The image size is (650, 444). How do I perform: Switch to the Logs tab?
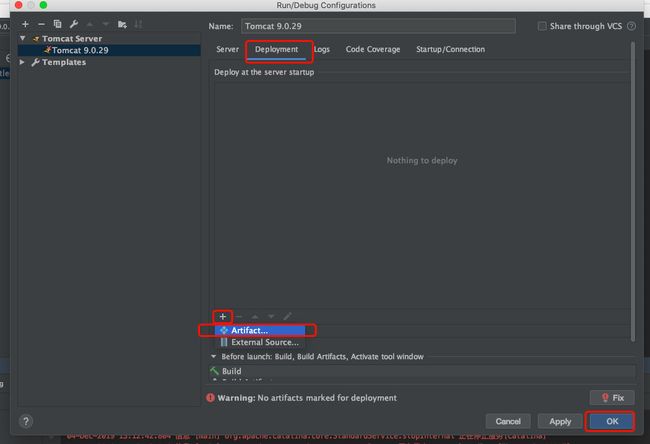point(322,49)
